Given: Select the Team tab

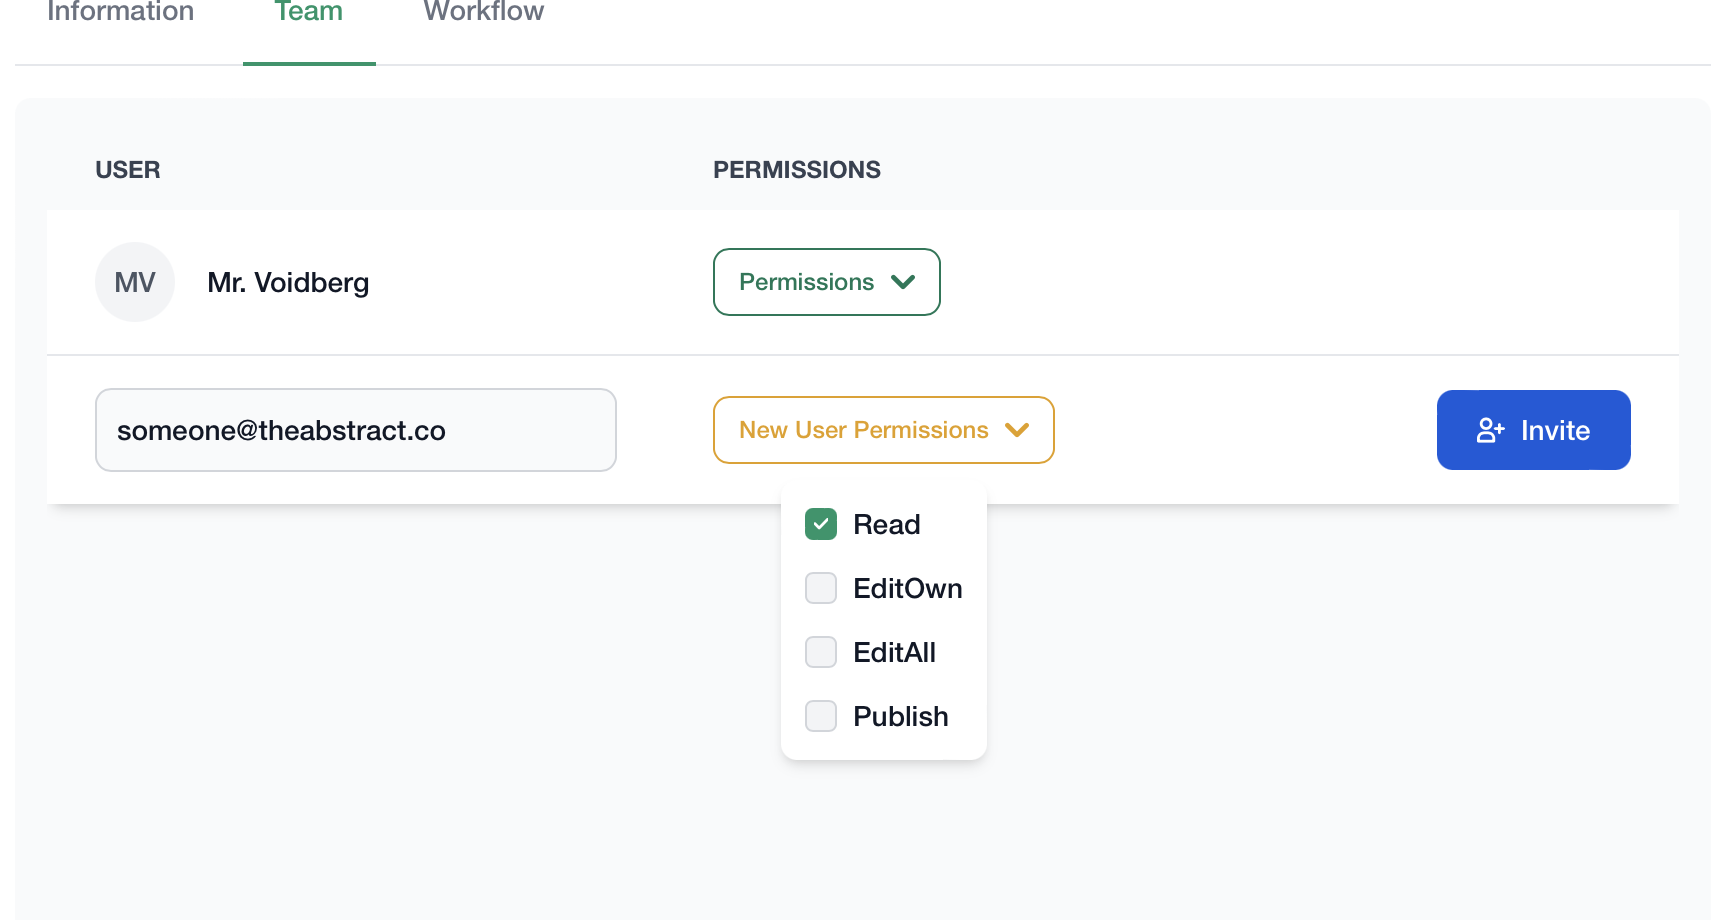Looking at the screenshot, I should (x=309, y=12).
